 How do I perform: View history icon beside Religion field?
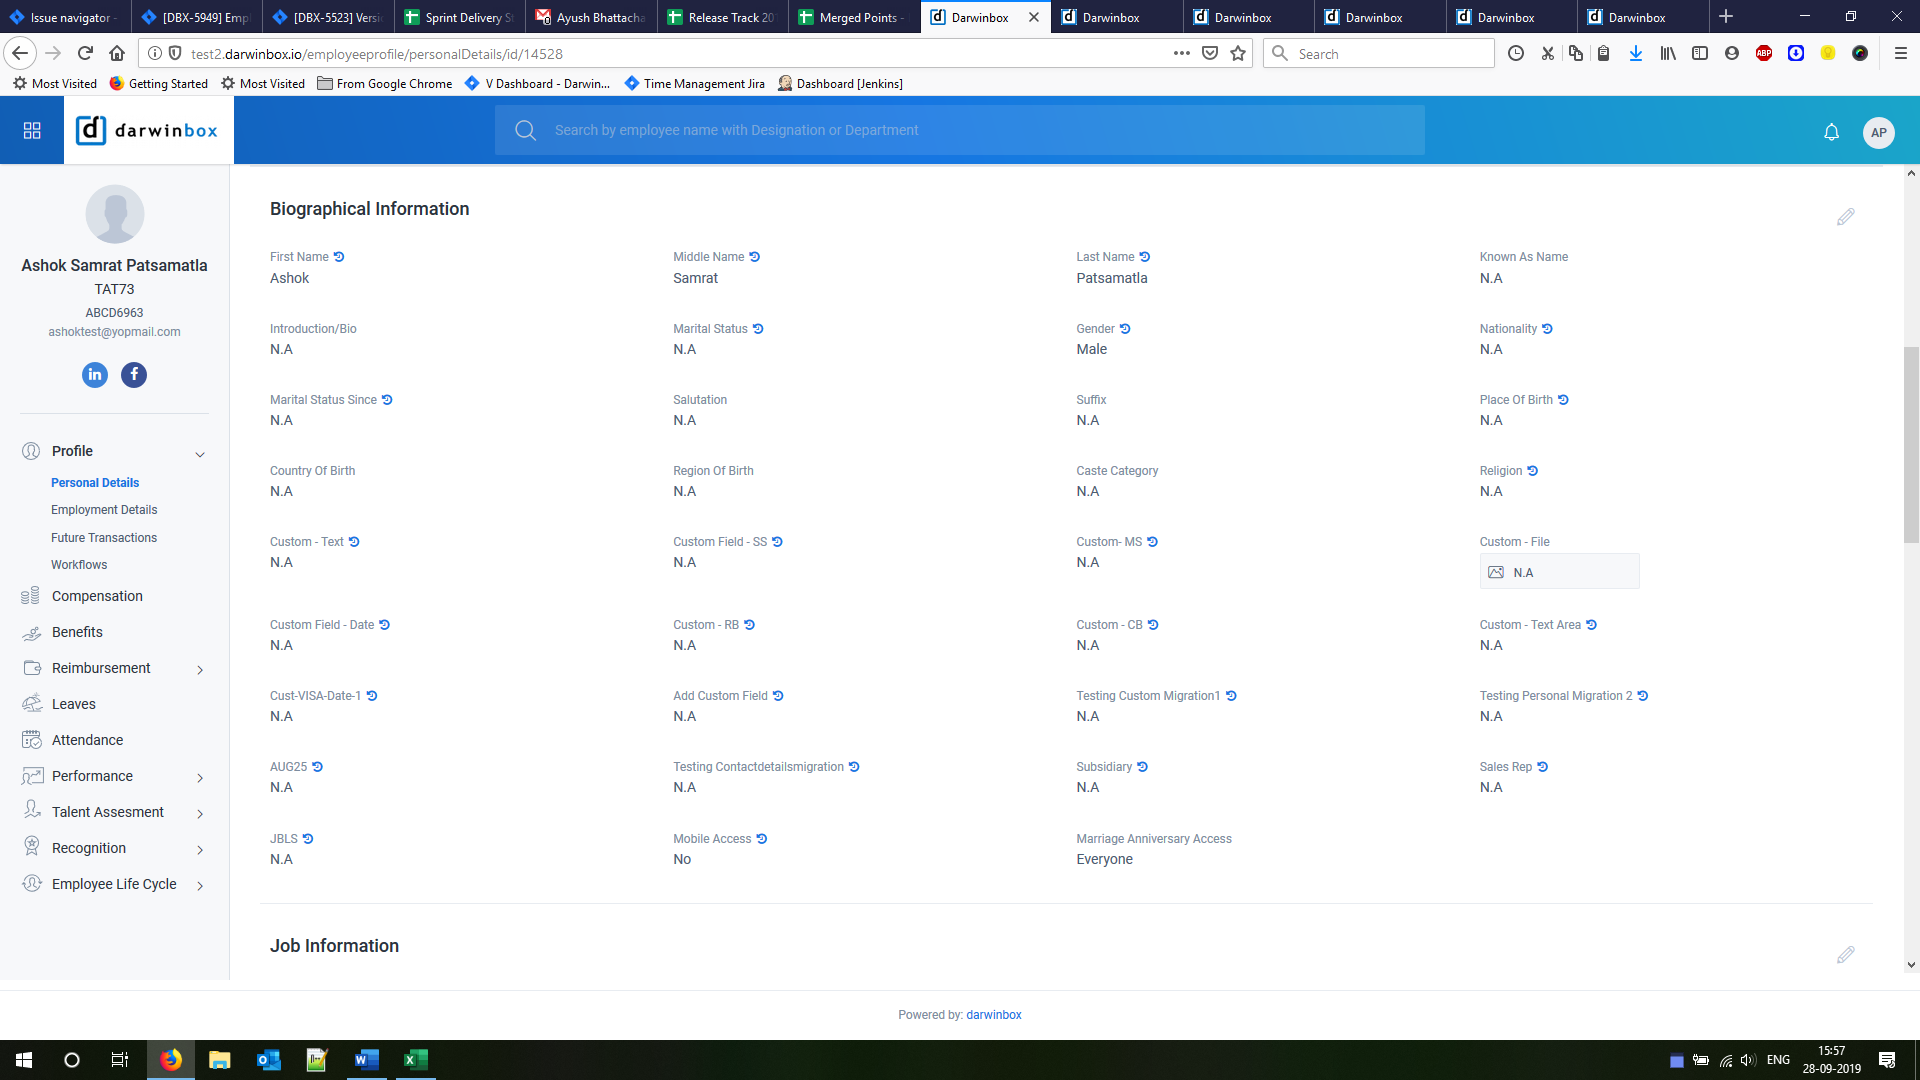pos(1532,471)
